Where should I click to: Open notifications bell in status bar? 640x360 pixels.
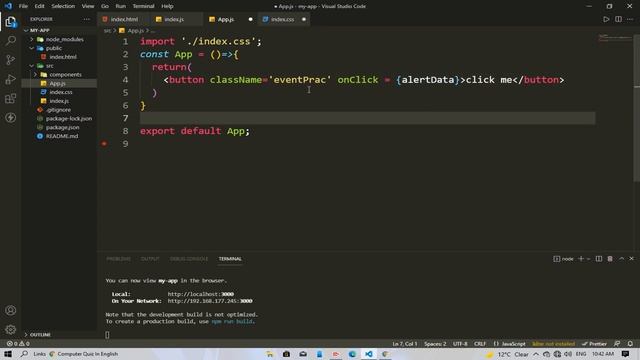[630, 344]
